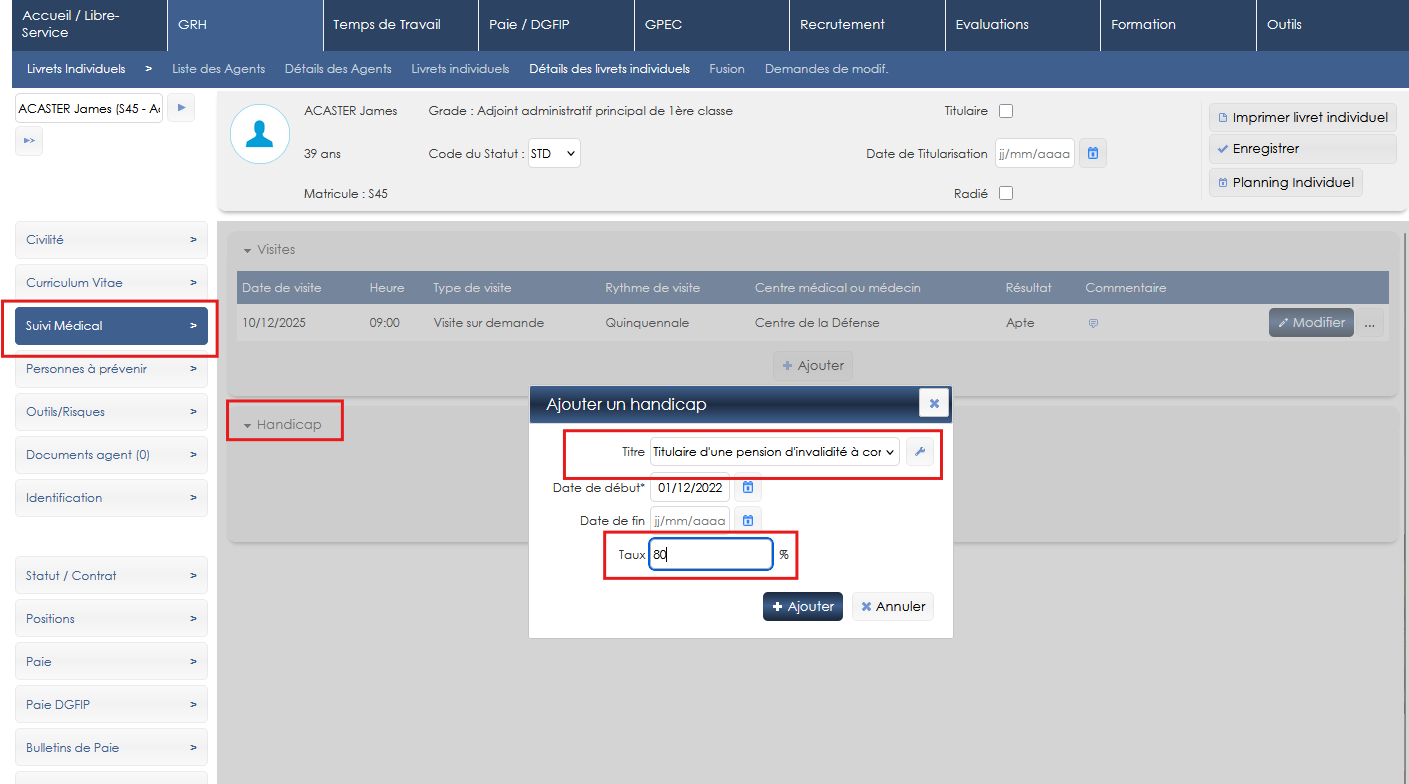Image resolution: width=1409 pixels, height=784 pixels.
Task: Toggle the Radié checkbox
Action: tap(1006, 194)
